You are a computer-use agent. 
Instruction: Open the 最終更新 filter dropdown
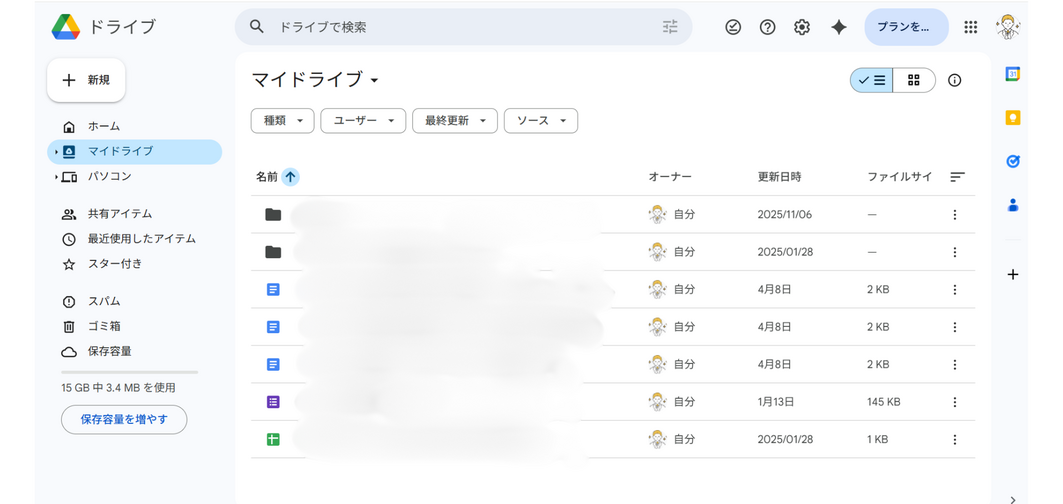pos(454,121)
